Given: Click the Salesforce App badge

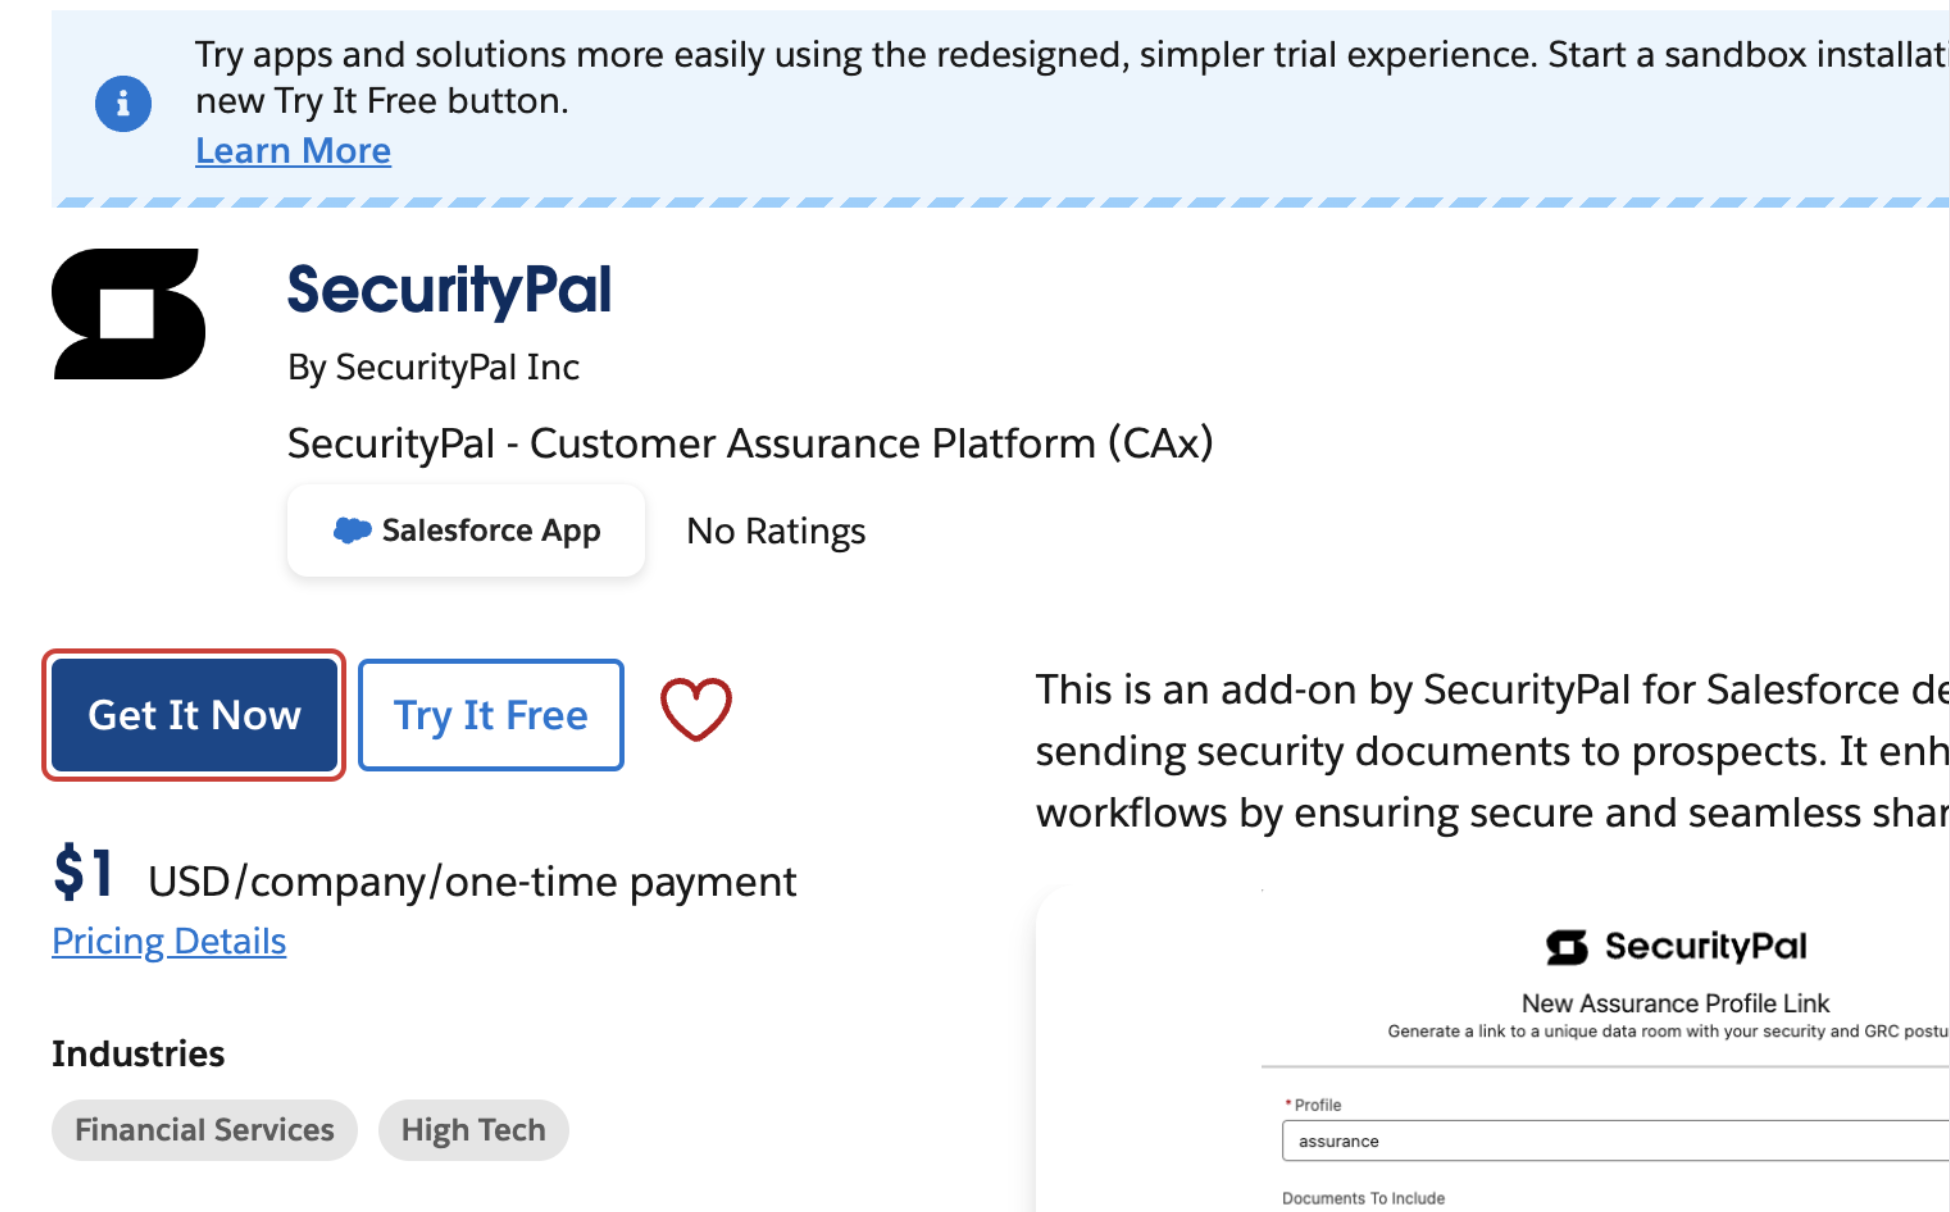Looking at the screenshot, I should (466, 530).
